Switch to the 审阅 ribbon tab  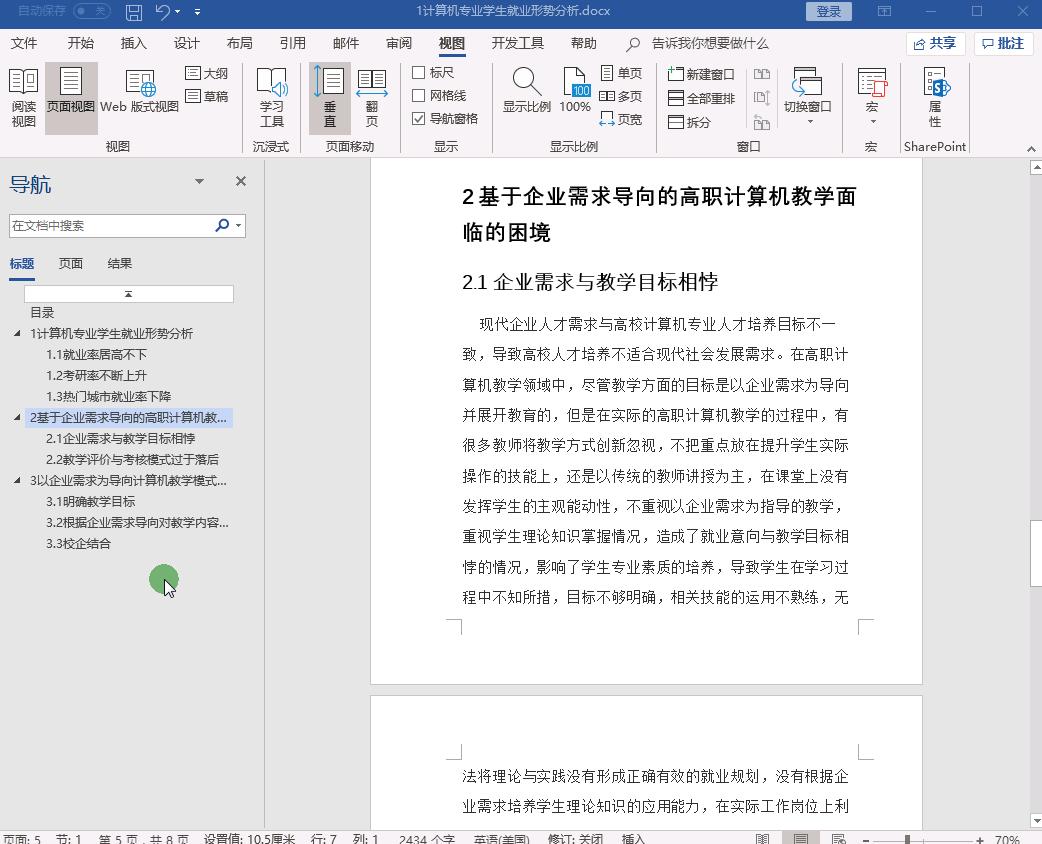point(398,43)
